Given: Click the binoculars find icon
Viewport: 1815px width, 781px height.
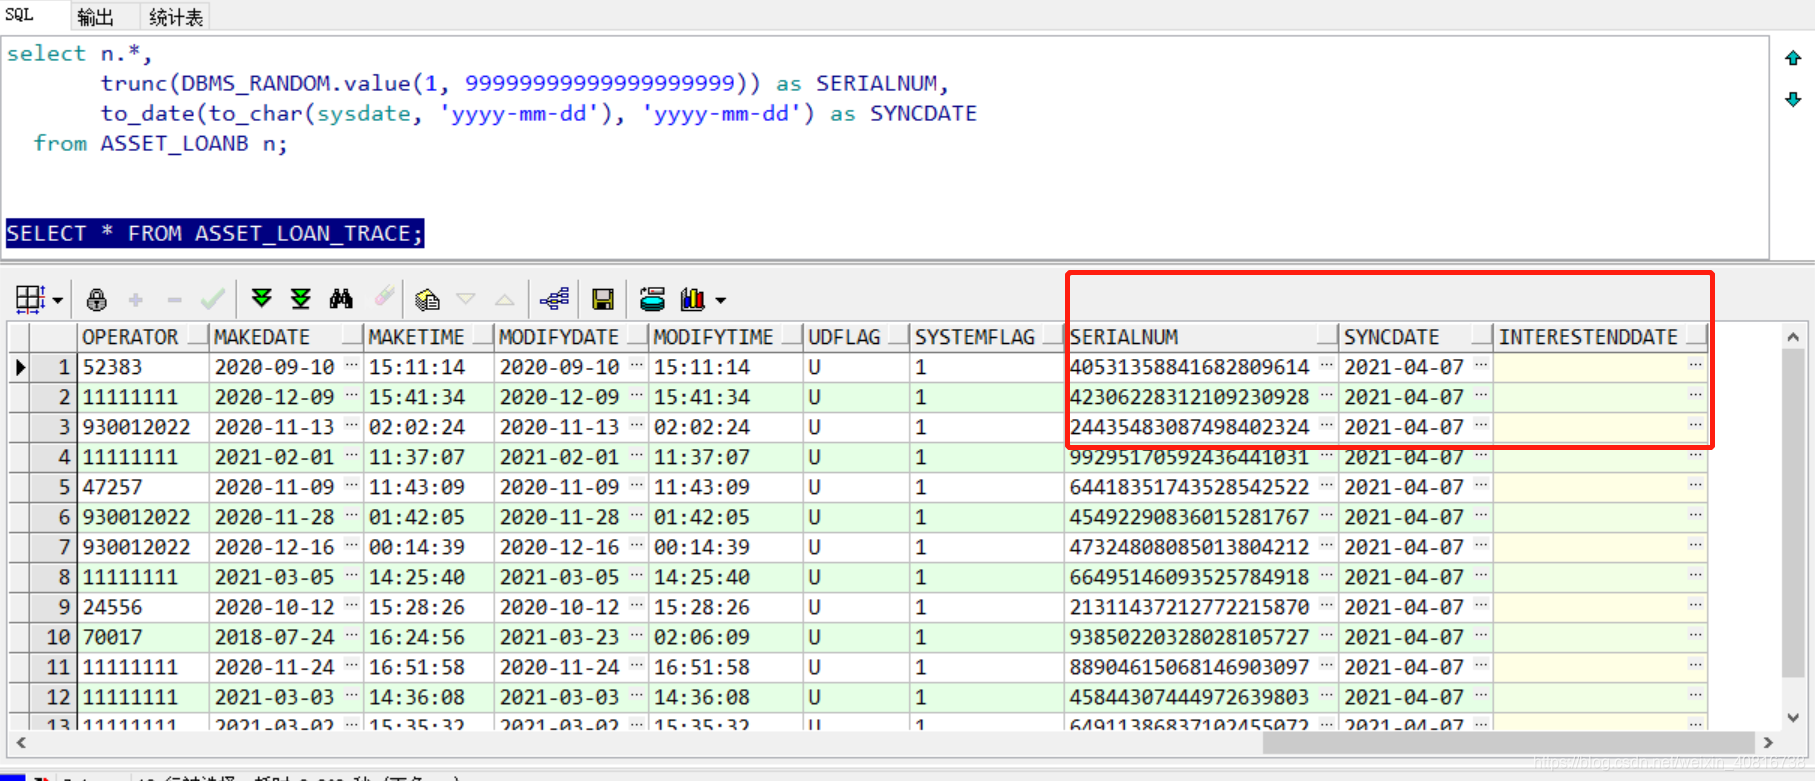Looking at the screenshot, I should (341, 298).
